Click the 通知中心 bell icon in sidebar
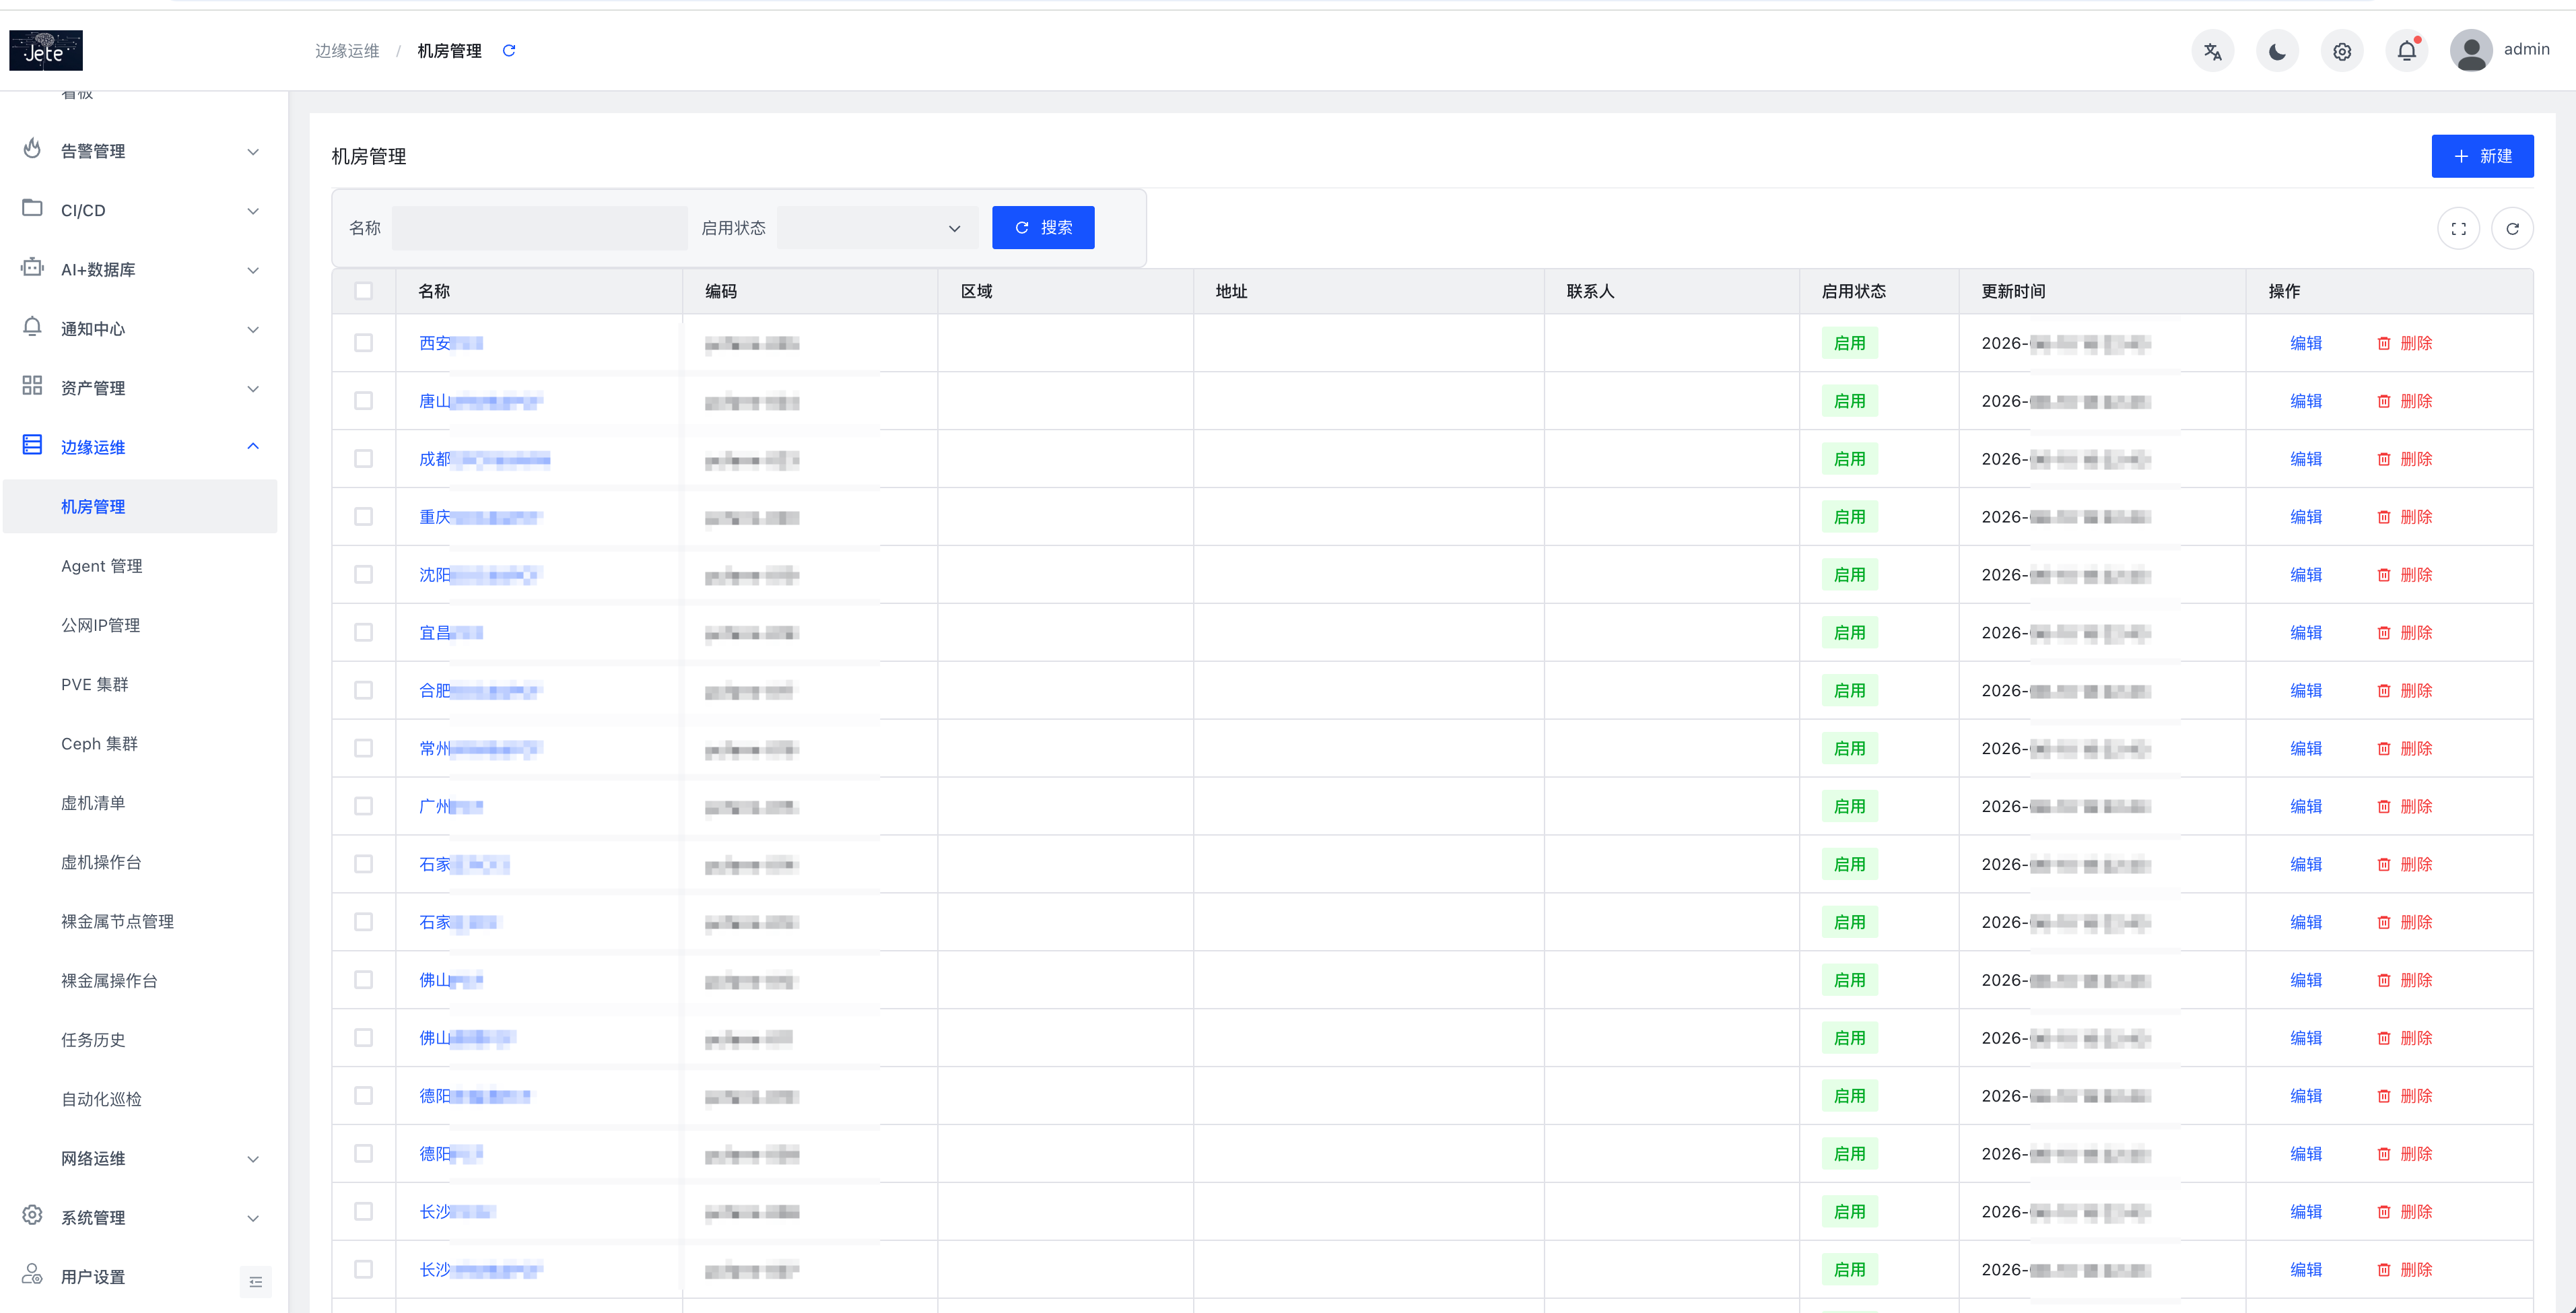2576x1313 pixels. pos(32,327)
